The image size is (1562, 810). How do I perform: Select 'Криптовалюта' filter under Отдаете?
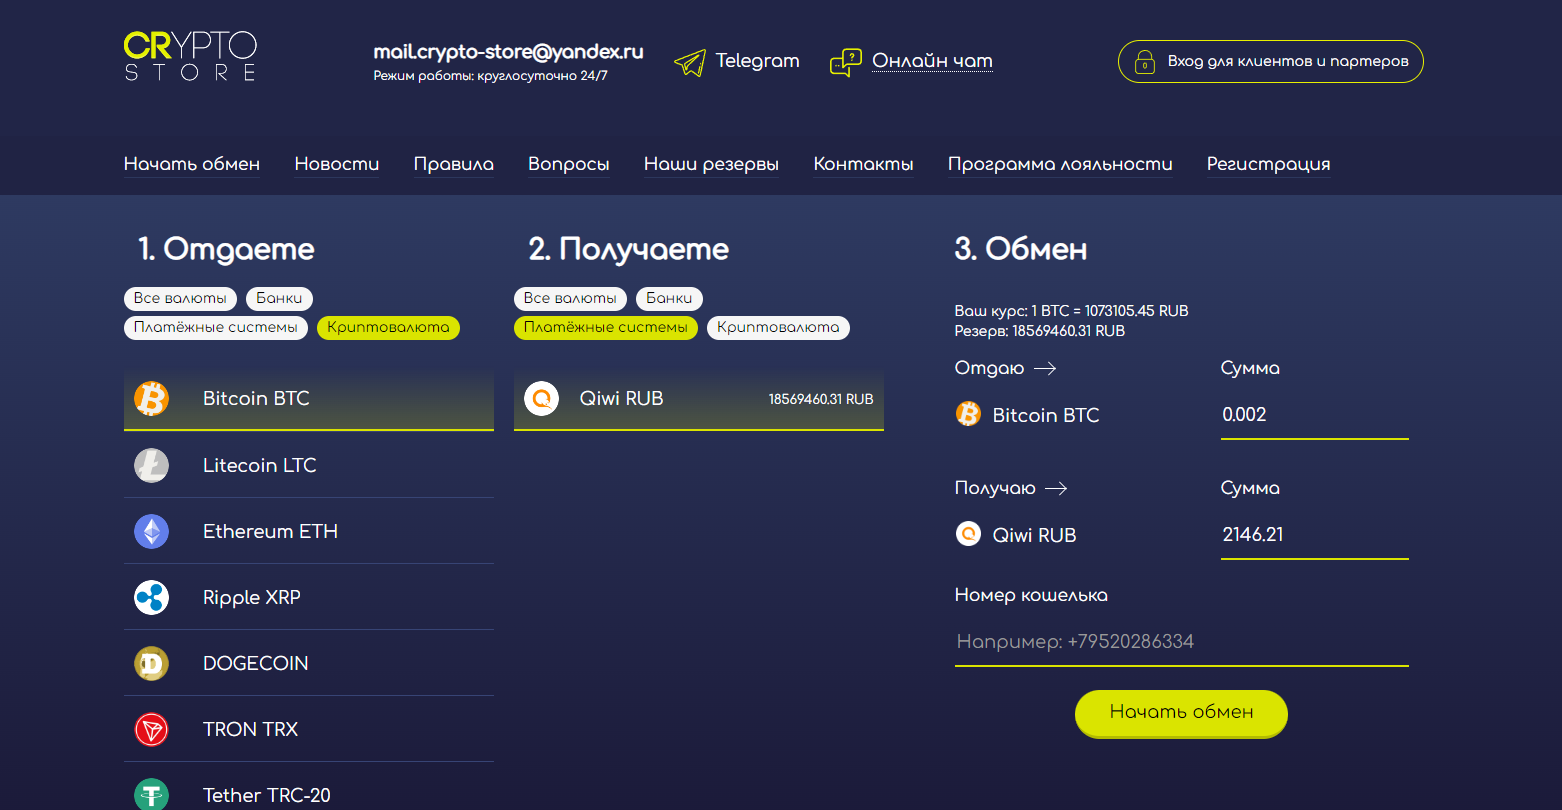pyautogui.click(x=388, y=327)
